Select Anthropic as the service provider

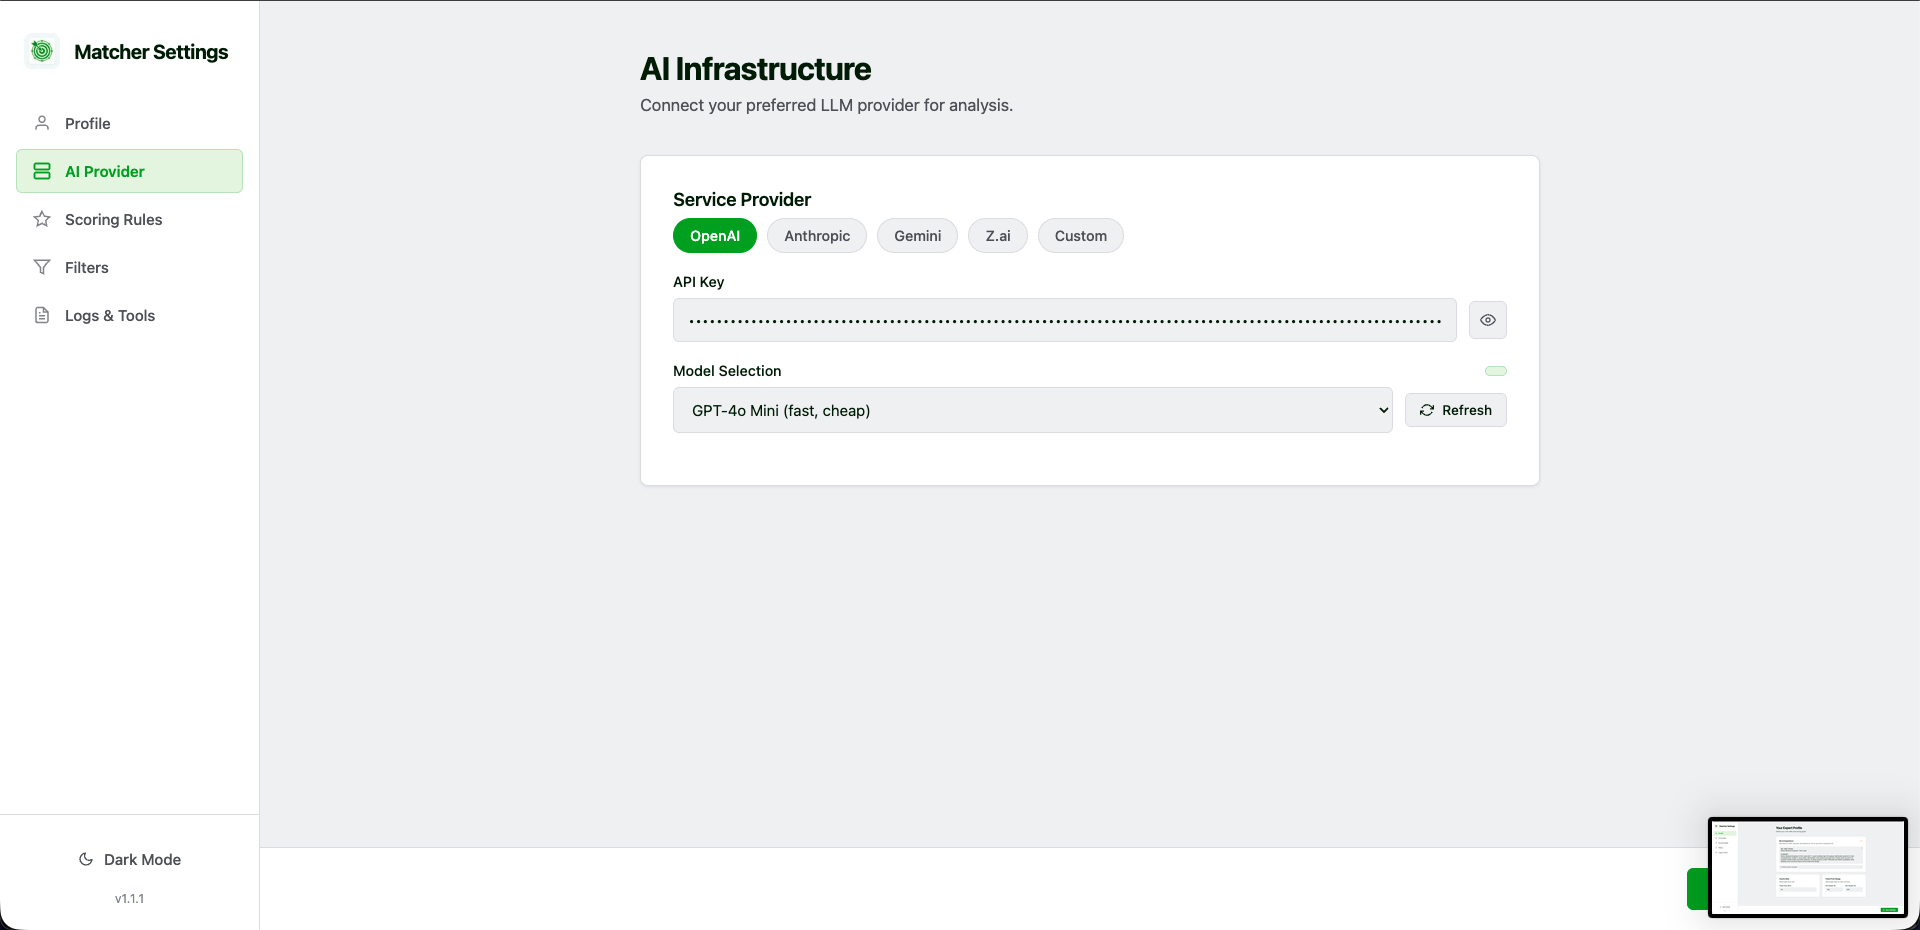click(x=816, y=236)
